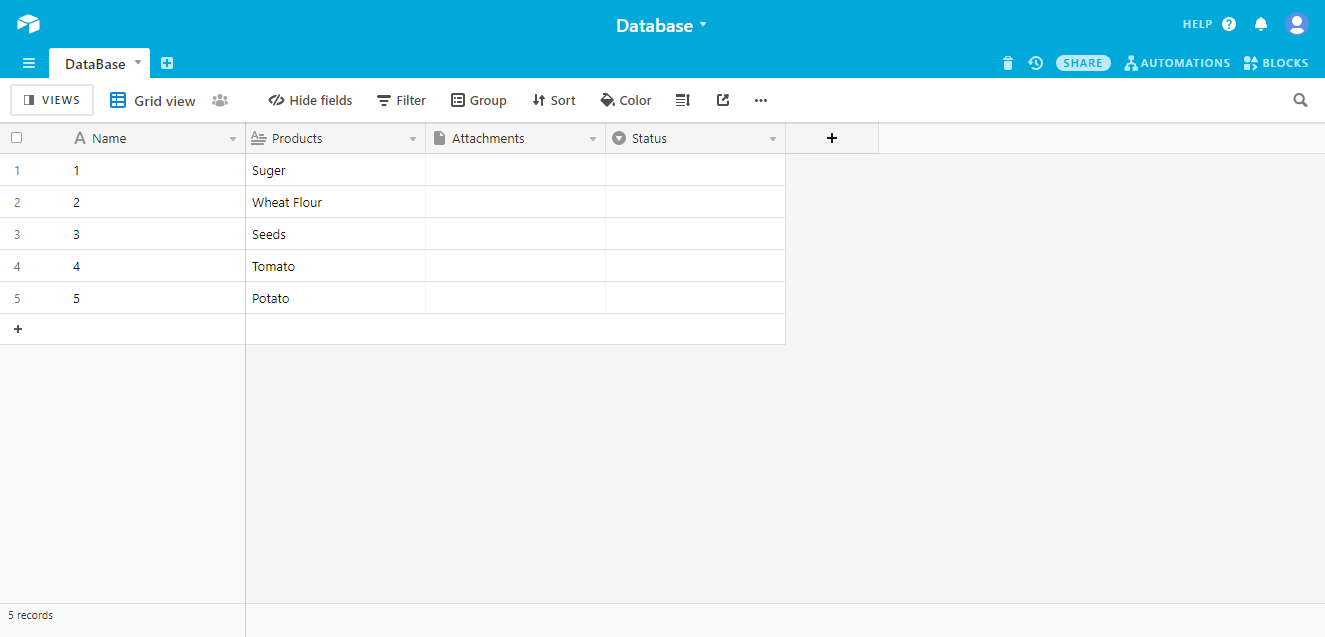The image size is (1325, 637).
Task: Select the Wheat Flour cell
Action: 336,202
